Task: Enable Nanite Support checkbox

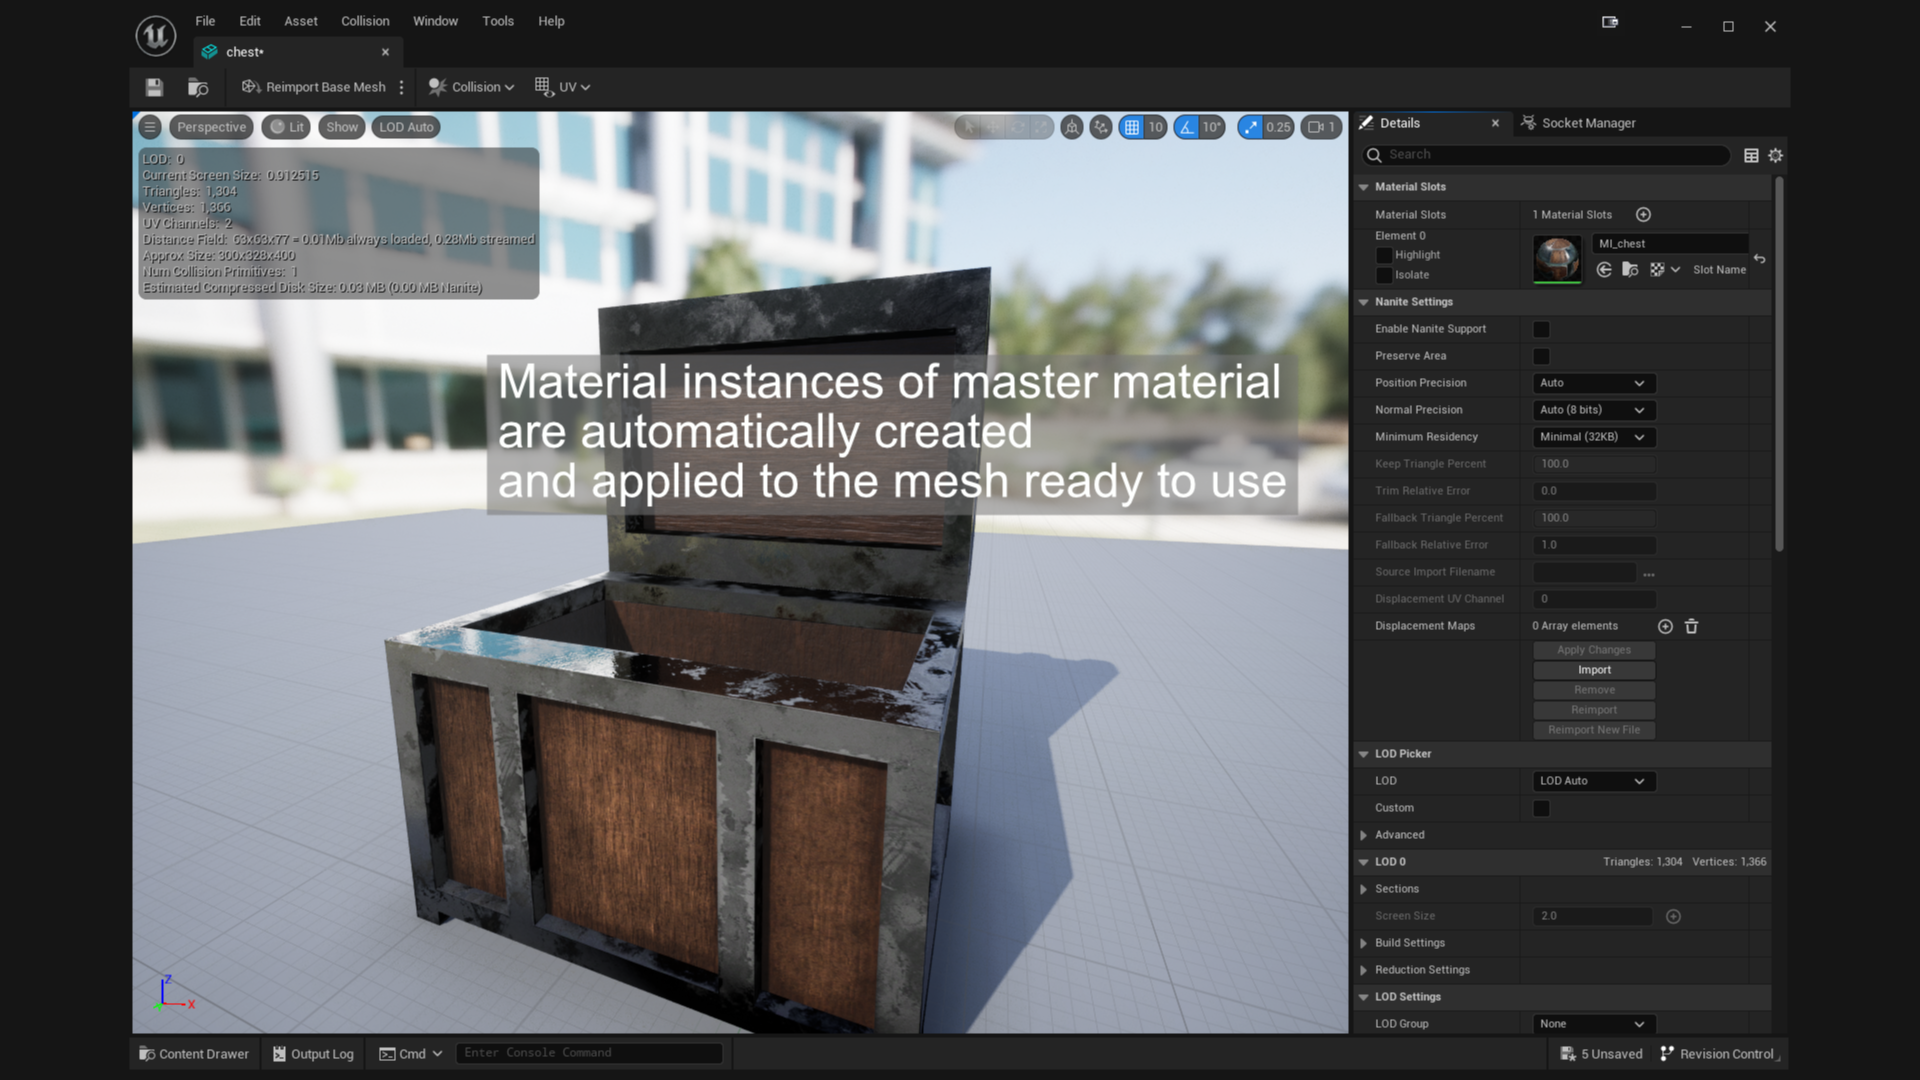Action: click(x=1541, y=329)
